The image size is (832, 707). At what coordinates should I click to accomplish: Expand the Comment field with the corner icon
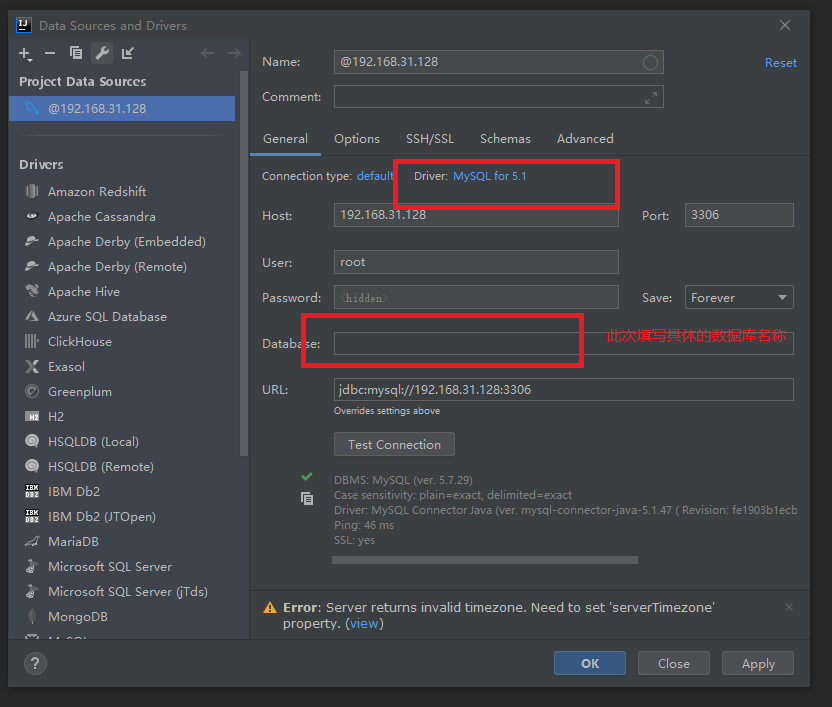651,97
